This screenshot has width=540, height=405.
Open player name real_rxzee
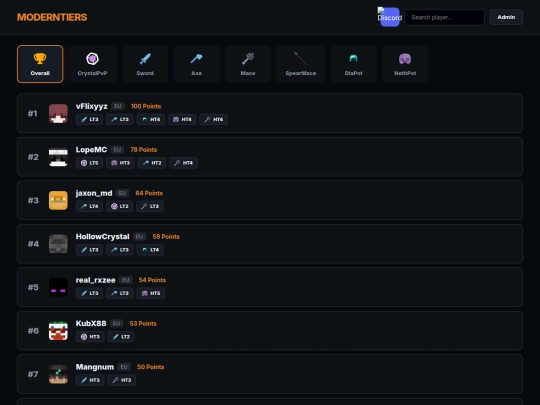(96, 280)
